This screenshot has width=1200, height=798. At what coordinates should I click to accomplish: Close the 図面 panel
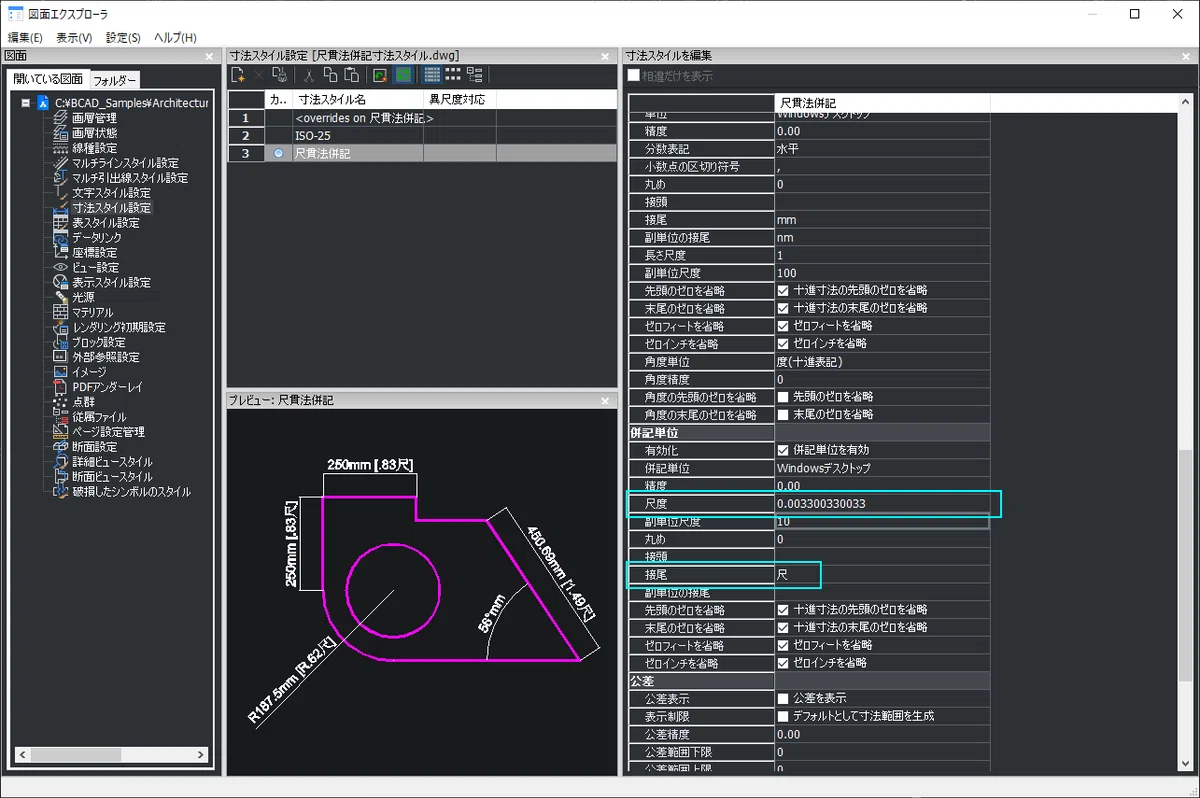click(209, 56)
